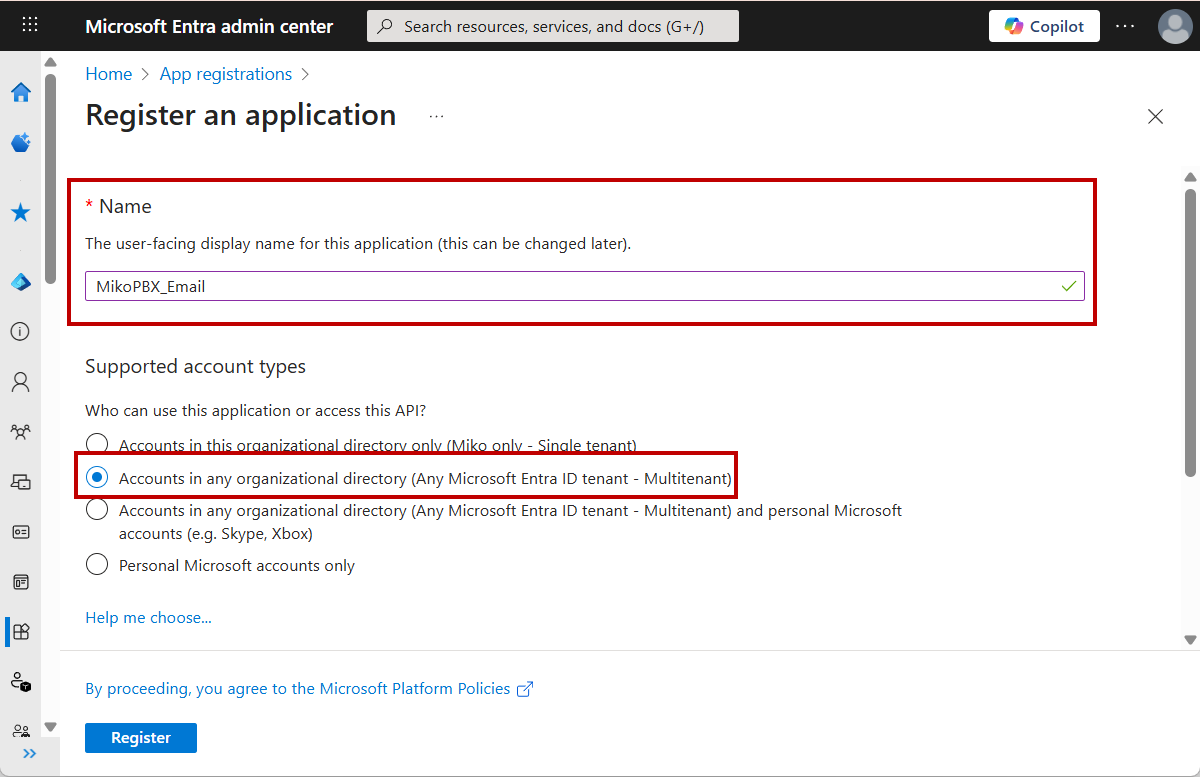Select Personal Microsoft accounts only
This screenshot has height=777, width=1200.
(97, 565)
